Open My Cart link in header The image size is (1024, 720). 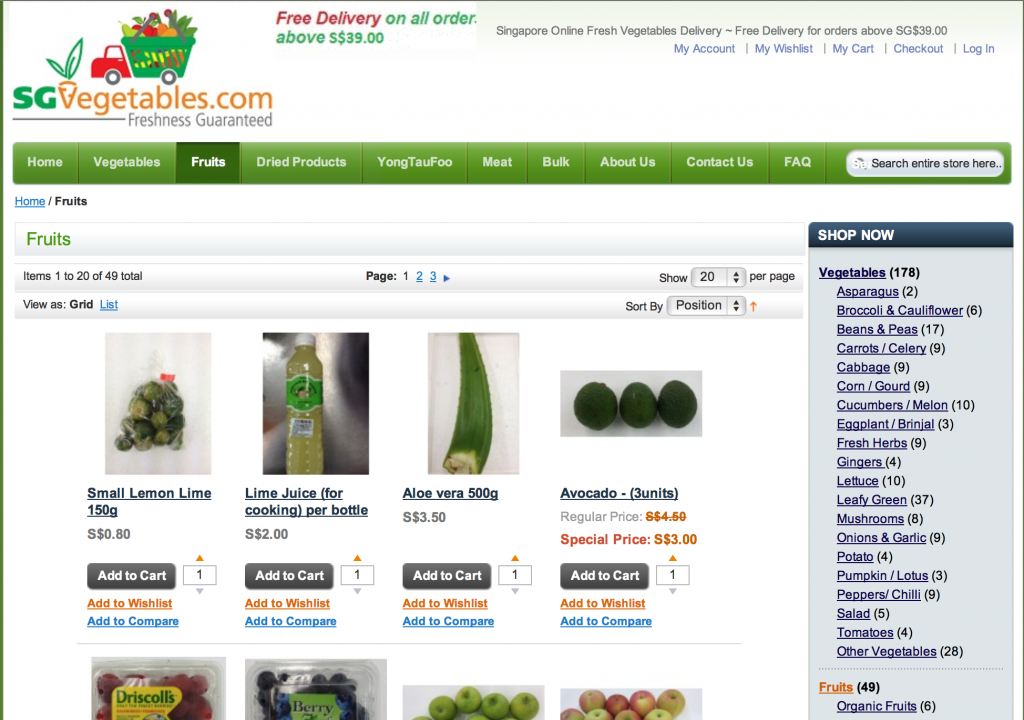pyautogui.click(x=853, y=49)
